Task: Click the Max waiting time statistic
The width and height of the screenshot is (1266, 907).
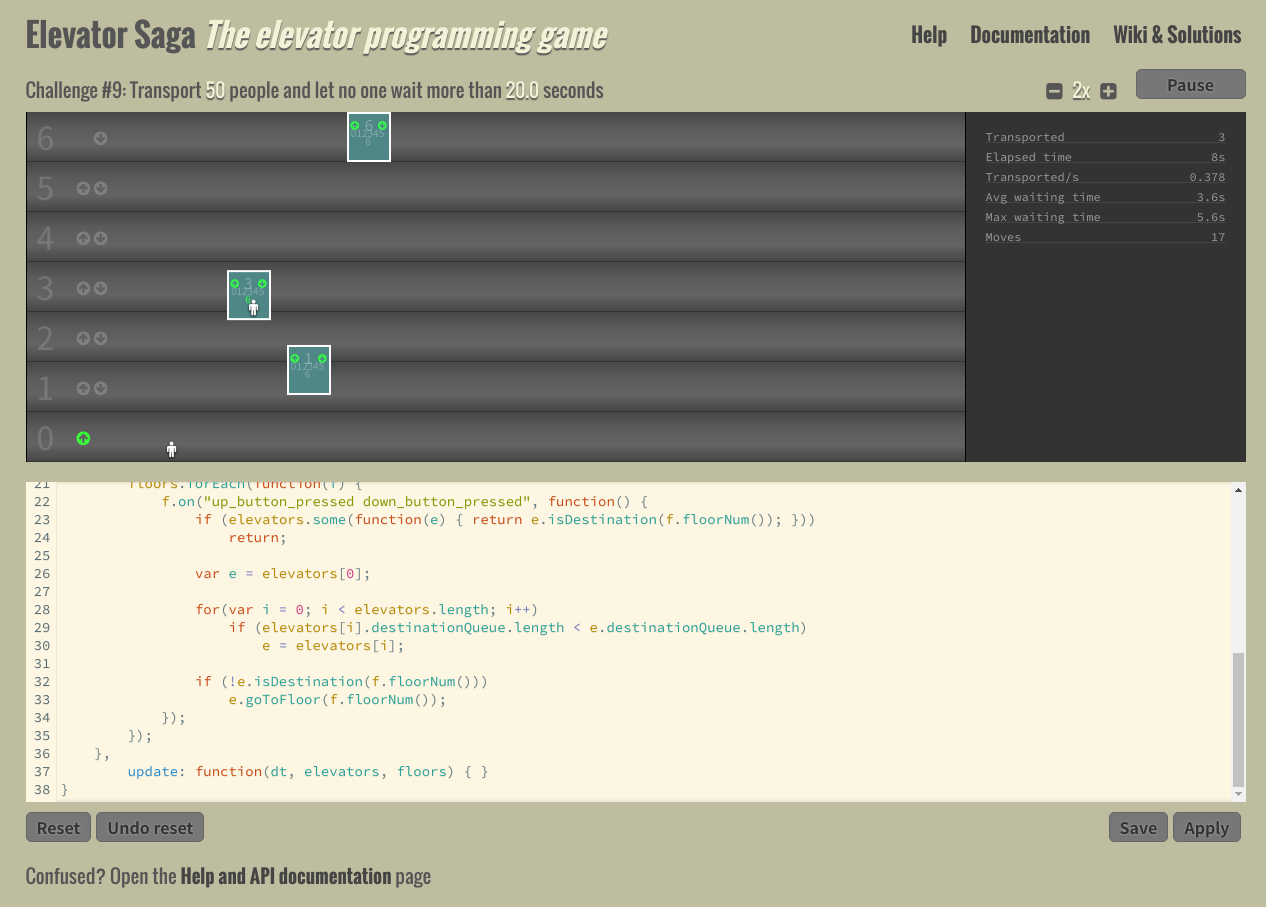Action: 1105,217
